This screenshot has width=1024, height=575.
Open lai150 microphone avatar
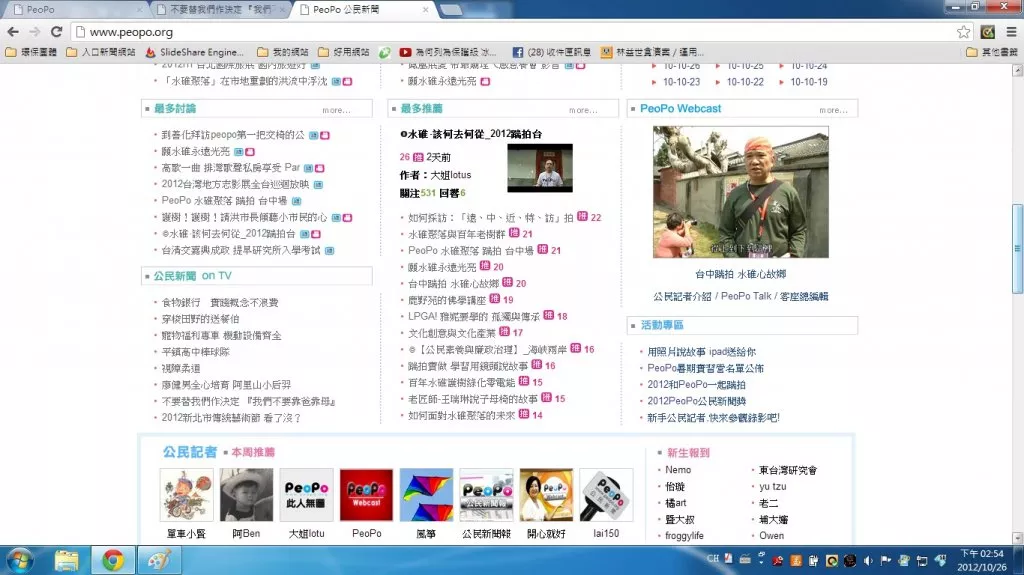(606, 495)
